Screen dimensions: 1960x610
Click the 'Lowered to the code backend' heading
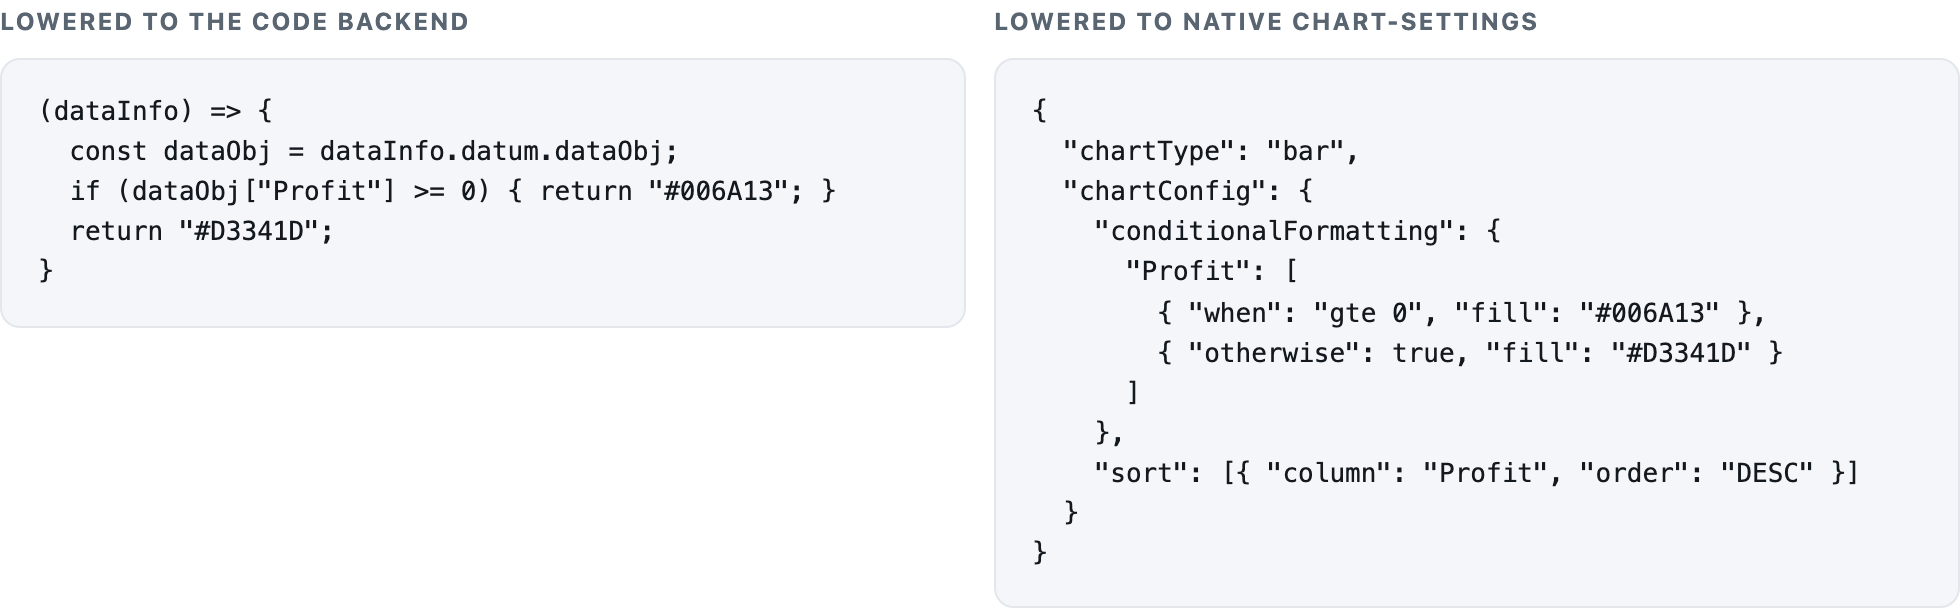(x=234, y=22)
